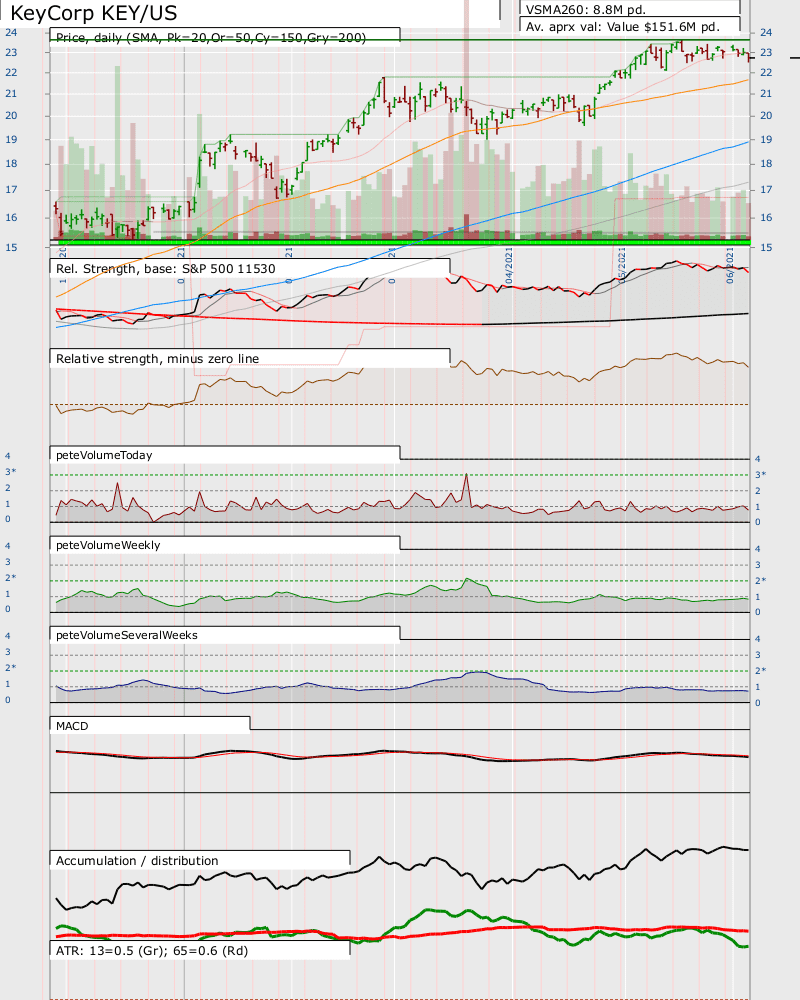The height and width of the screenshot is (1000, 800).
Task: Click the MACD panel label
Action: coord(72,726)
